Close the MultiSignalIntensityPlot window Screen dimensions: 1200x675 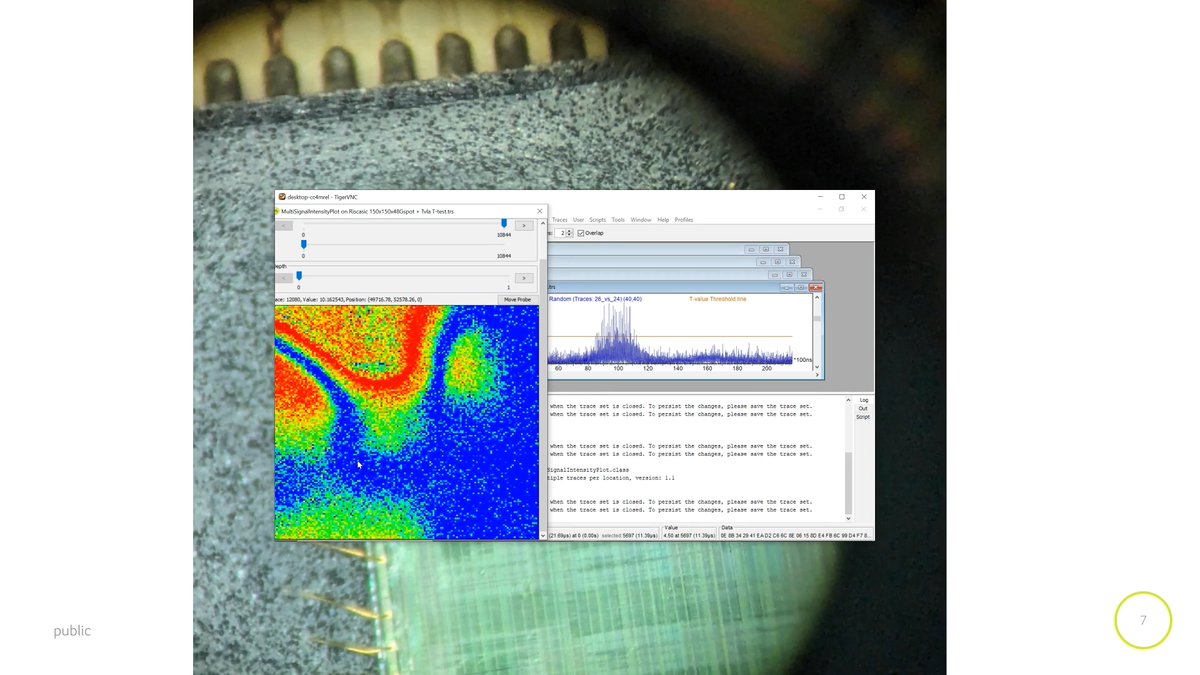pos(540,211)
